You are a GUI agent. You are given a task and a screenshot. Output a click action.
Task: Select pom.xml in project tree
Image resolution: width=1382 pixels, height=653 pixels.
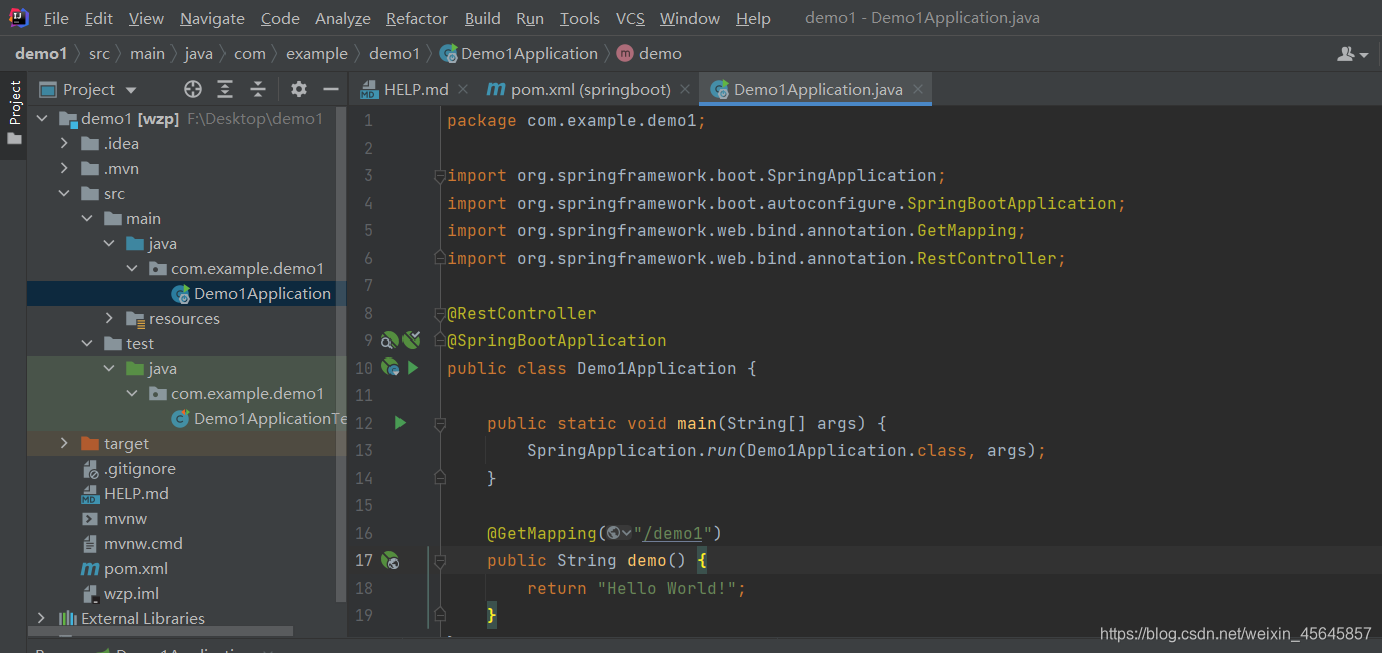124,568
